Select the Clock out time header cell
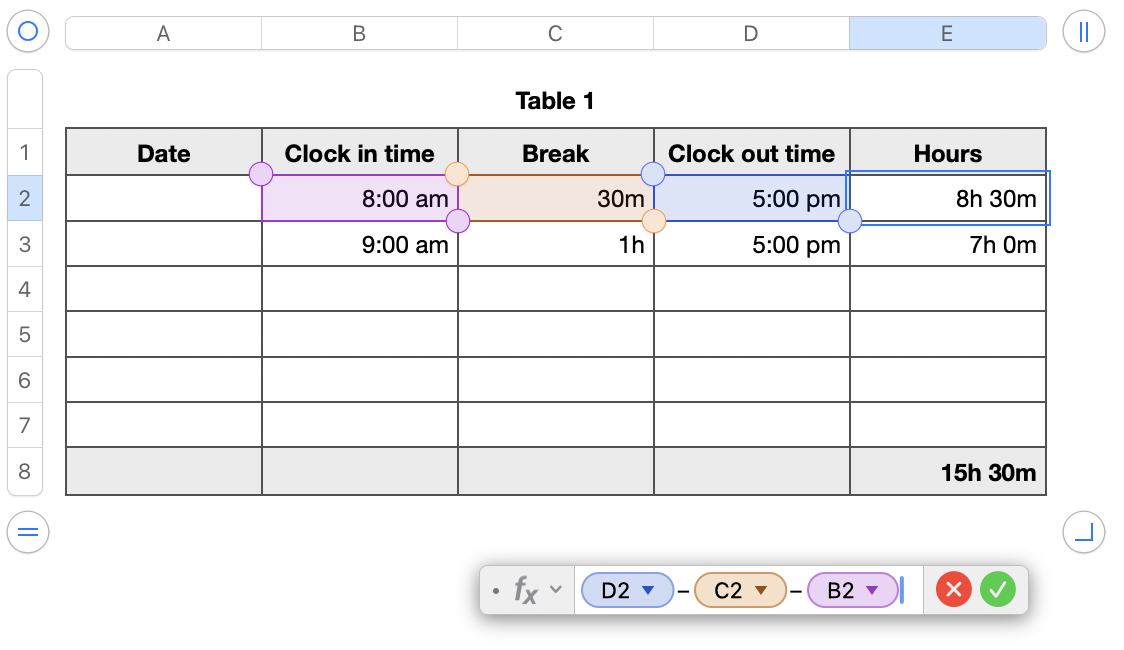The image size is (1124, 650). [x=751, y=153]
